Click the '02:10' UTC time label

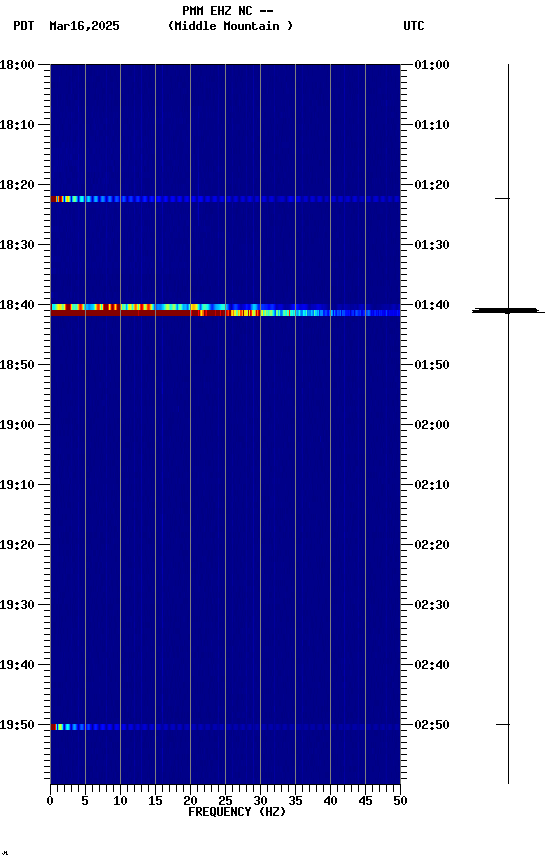pos(432,485)
